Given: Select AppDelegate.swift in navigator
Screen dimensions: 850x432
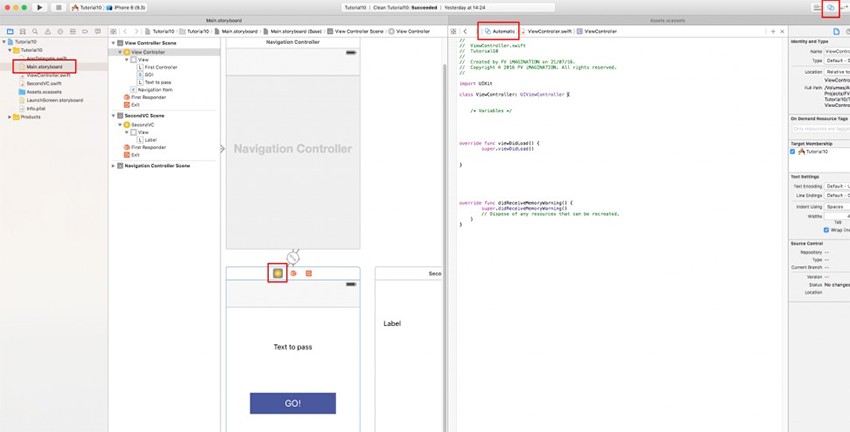Looking at the screenshot, I should (43, 59).
